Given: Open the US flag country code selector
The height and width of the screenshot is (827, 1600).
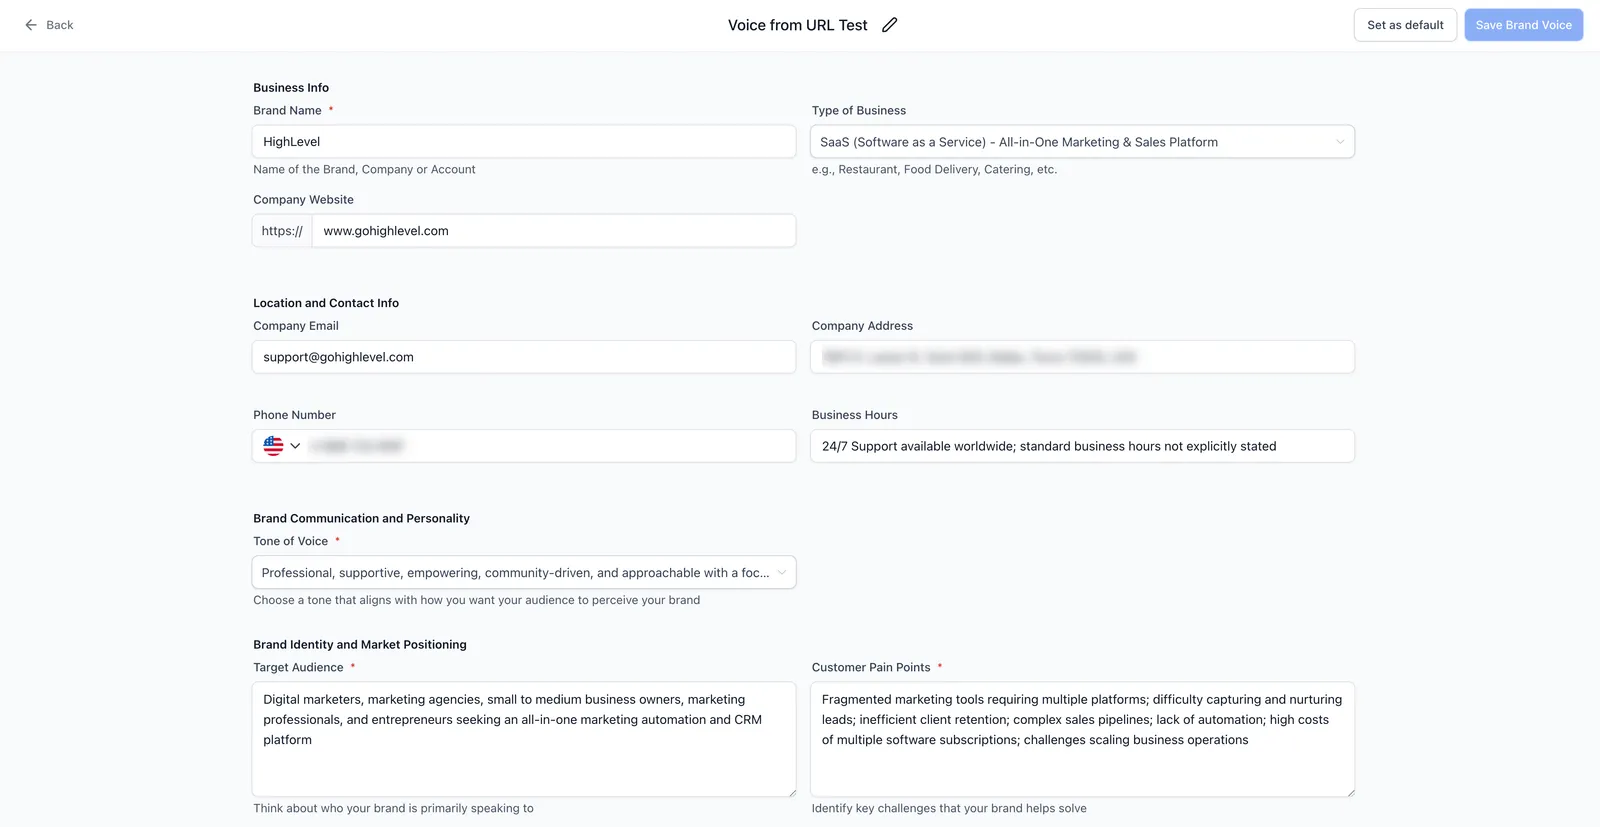Looking at the screenshot, I should click(x=281, y=446).
